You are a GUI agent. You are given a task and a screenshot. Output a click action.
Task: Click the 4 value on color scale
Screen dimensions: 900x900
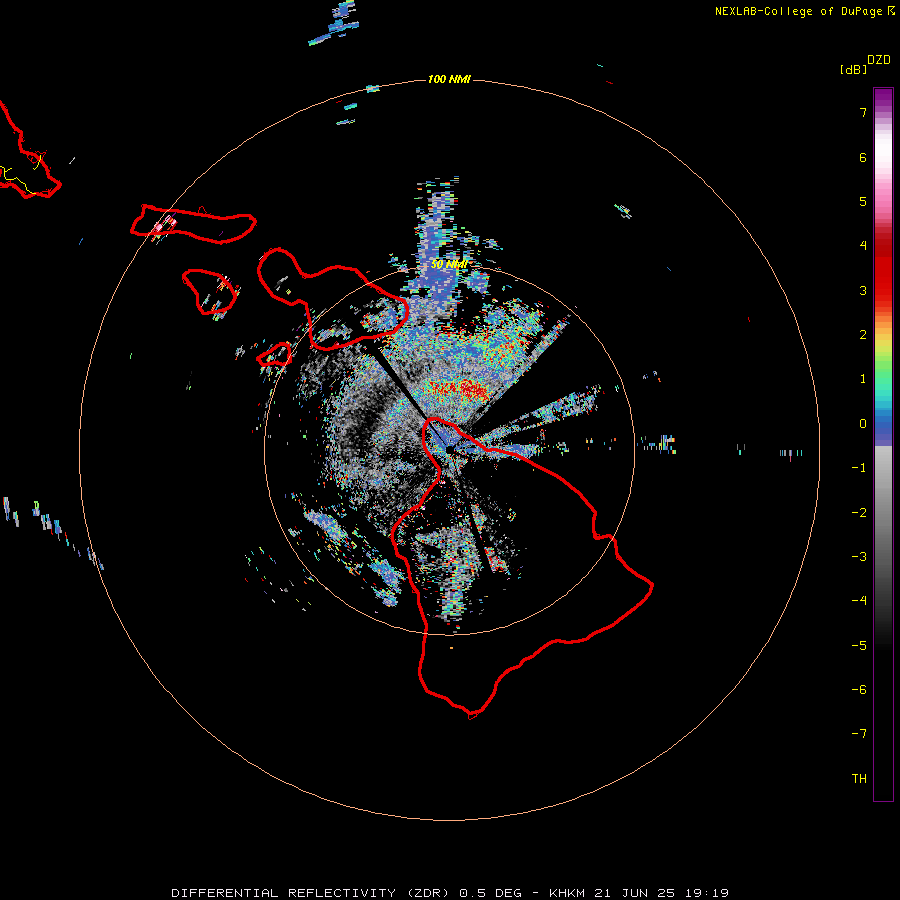(863, 246)
